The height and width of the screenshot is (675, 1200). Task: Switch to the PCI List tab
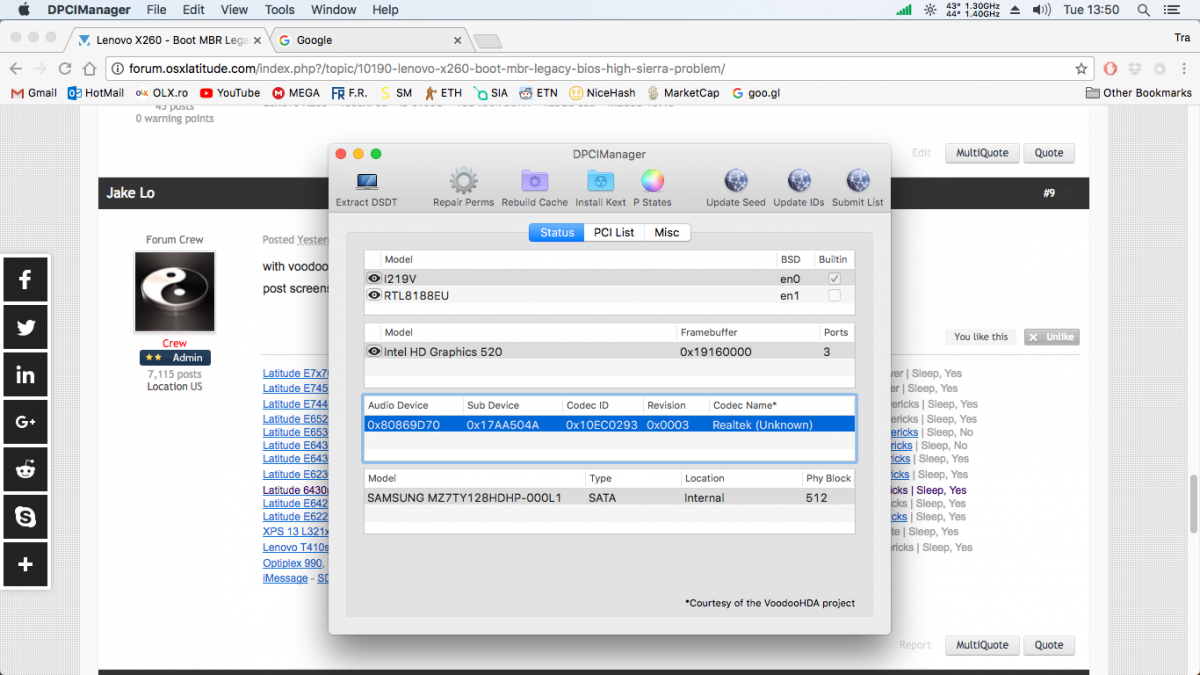[x=614, y=233]
